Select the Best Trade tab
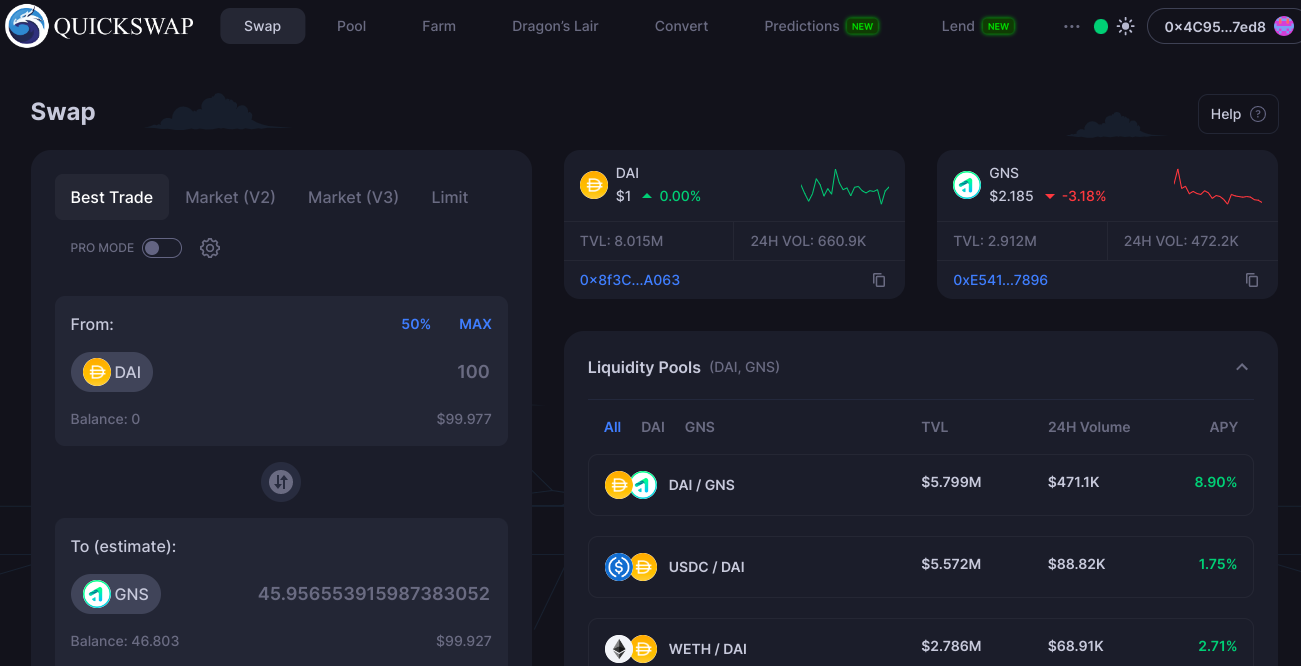This screenshot has height=666, width=1301. (x=112, y=197)
